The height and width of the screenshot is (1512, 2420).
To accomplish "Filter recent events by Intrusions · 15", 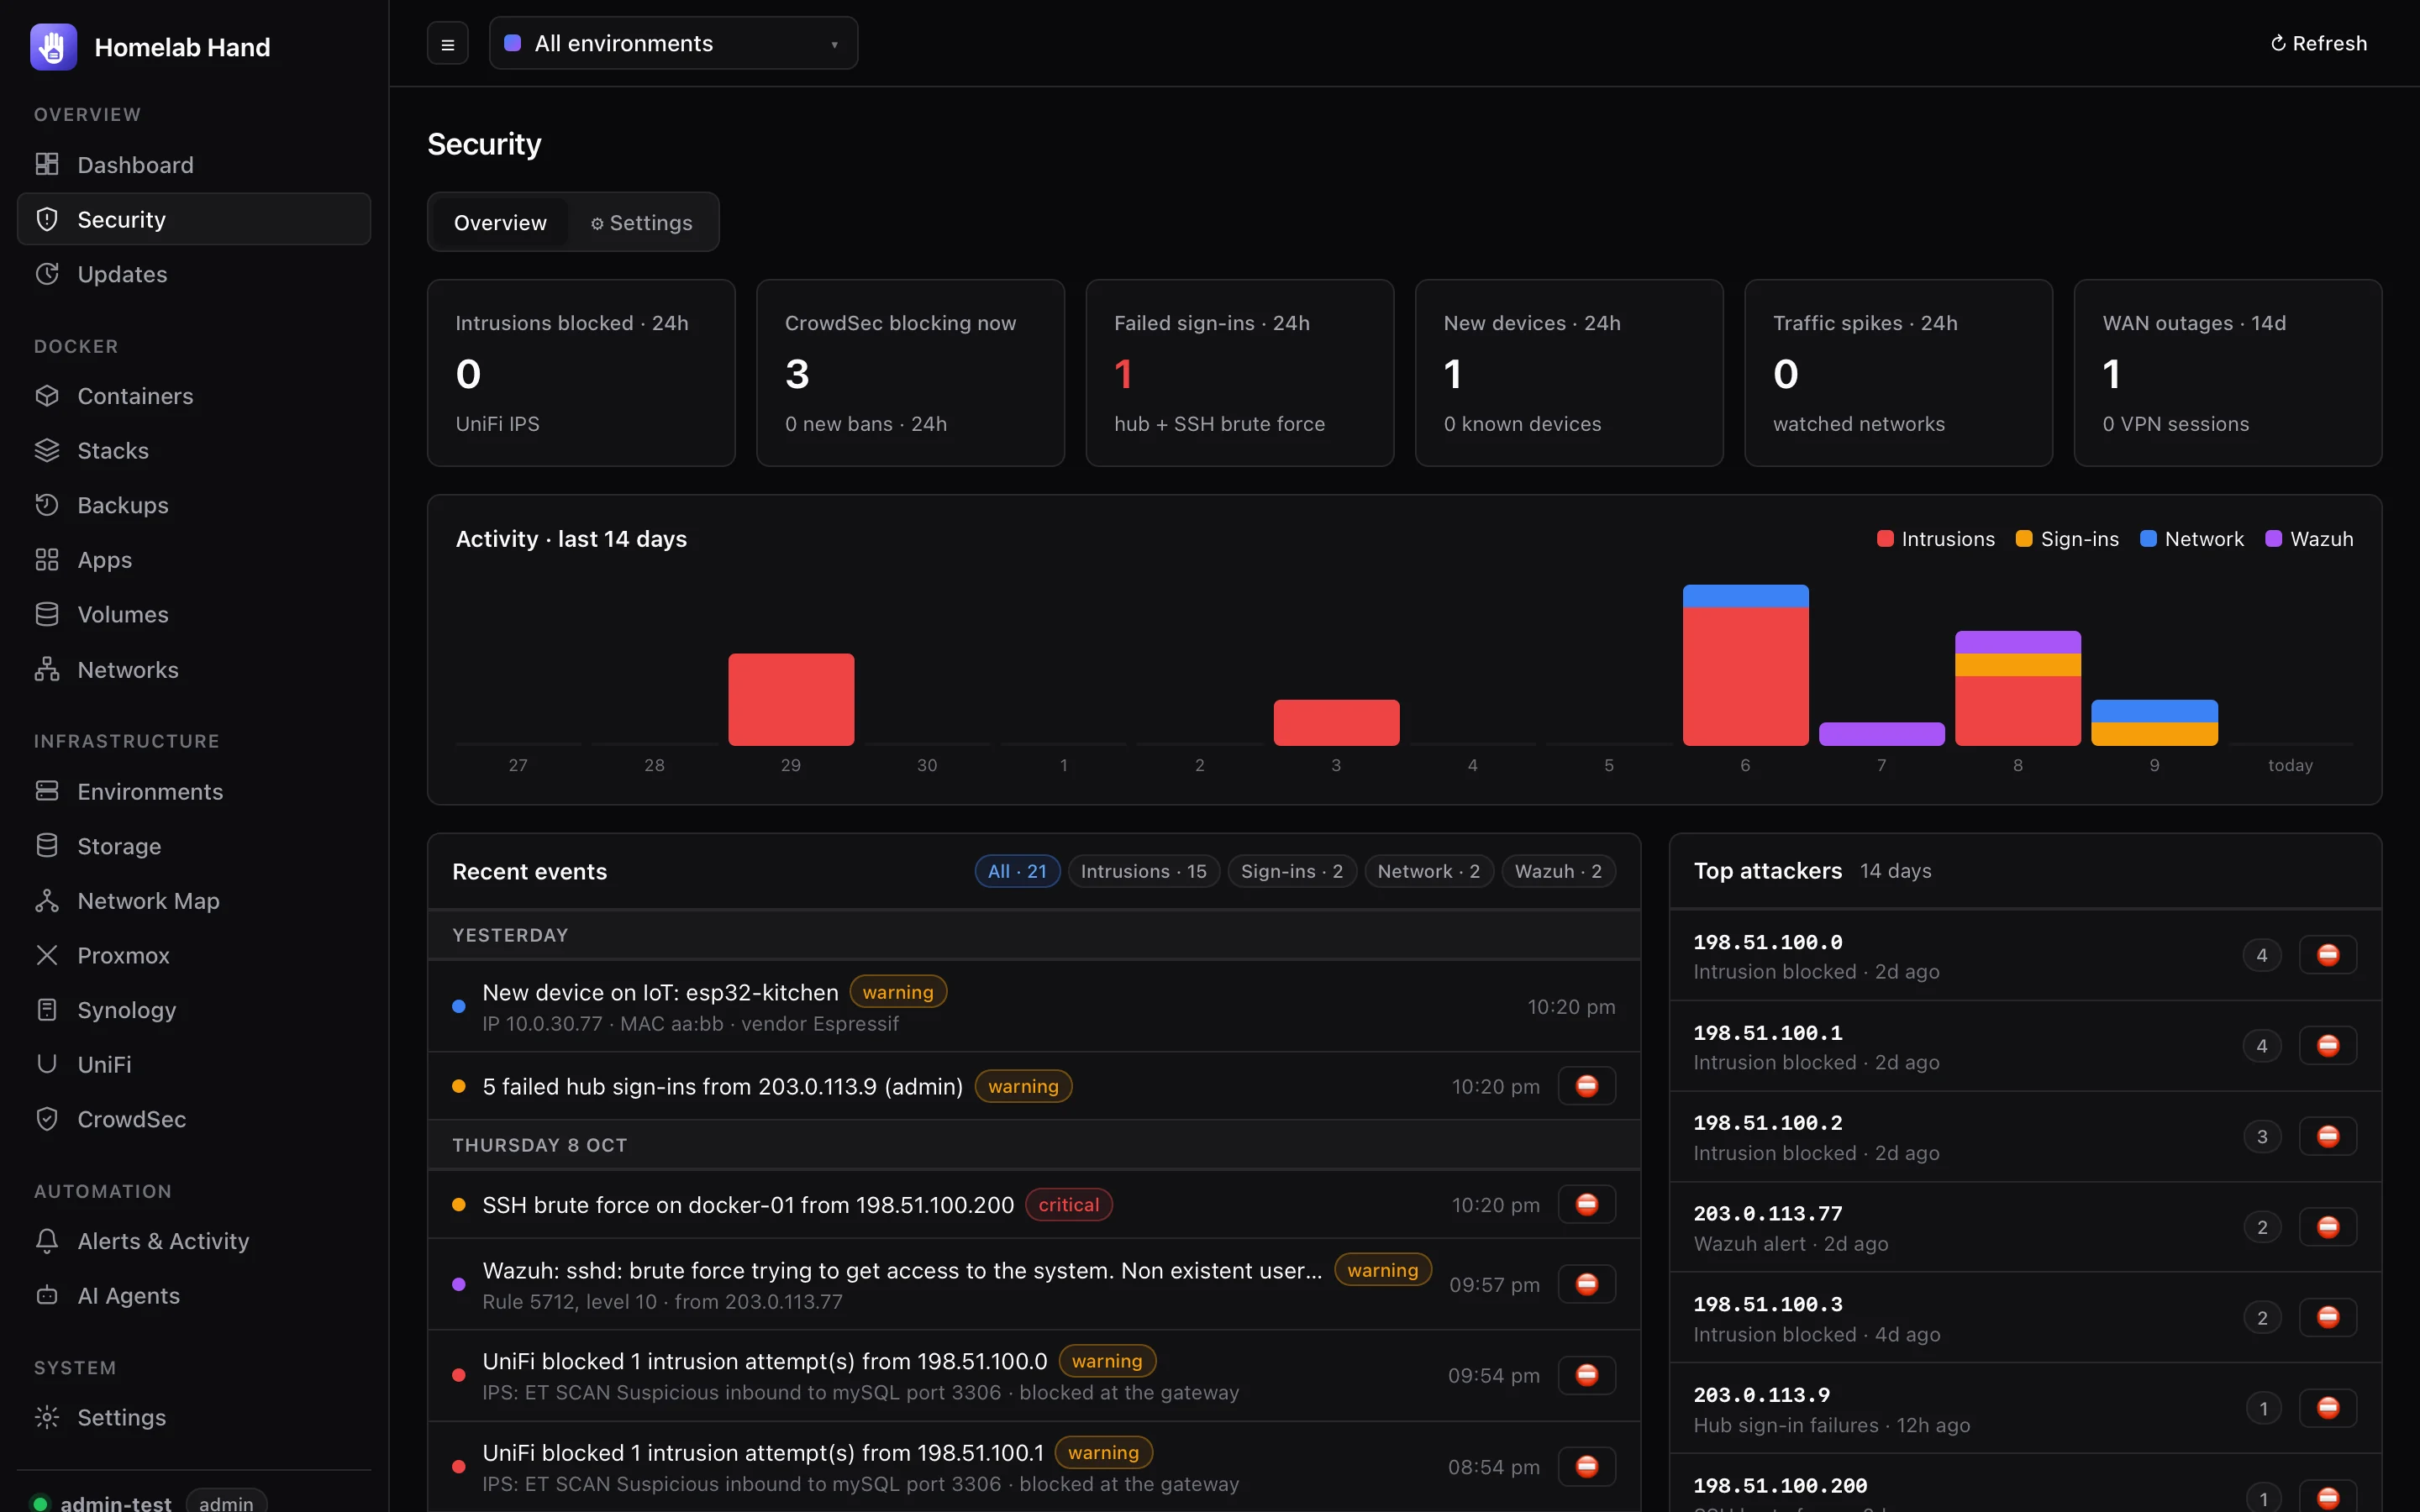I will 1143,871.
